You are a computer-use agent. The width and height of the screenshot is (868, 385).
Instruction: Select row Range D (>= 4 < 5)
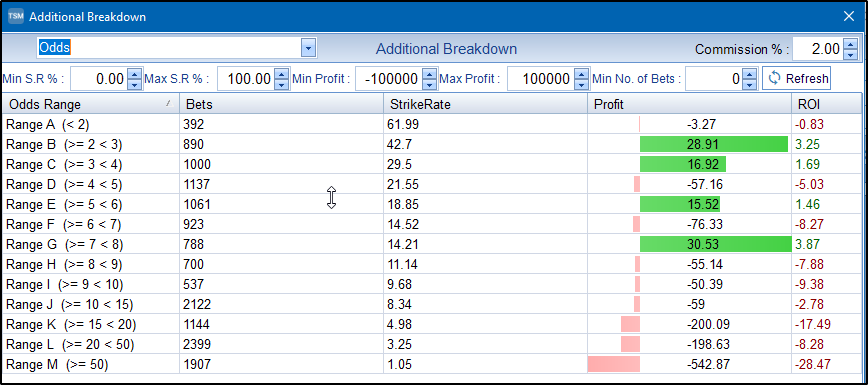pyautogui.click(x=432, y=184)
